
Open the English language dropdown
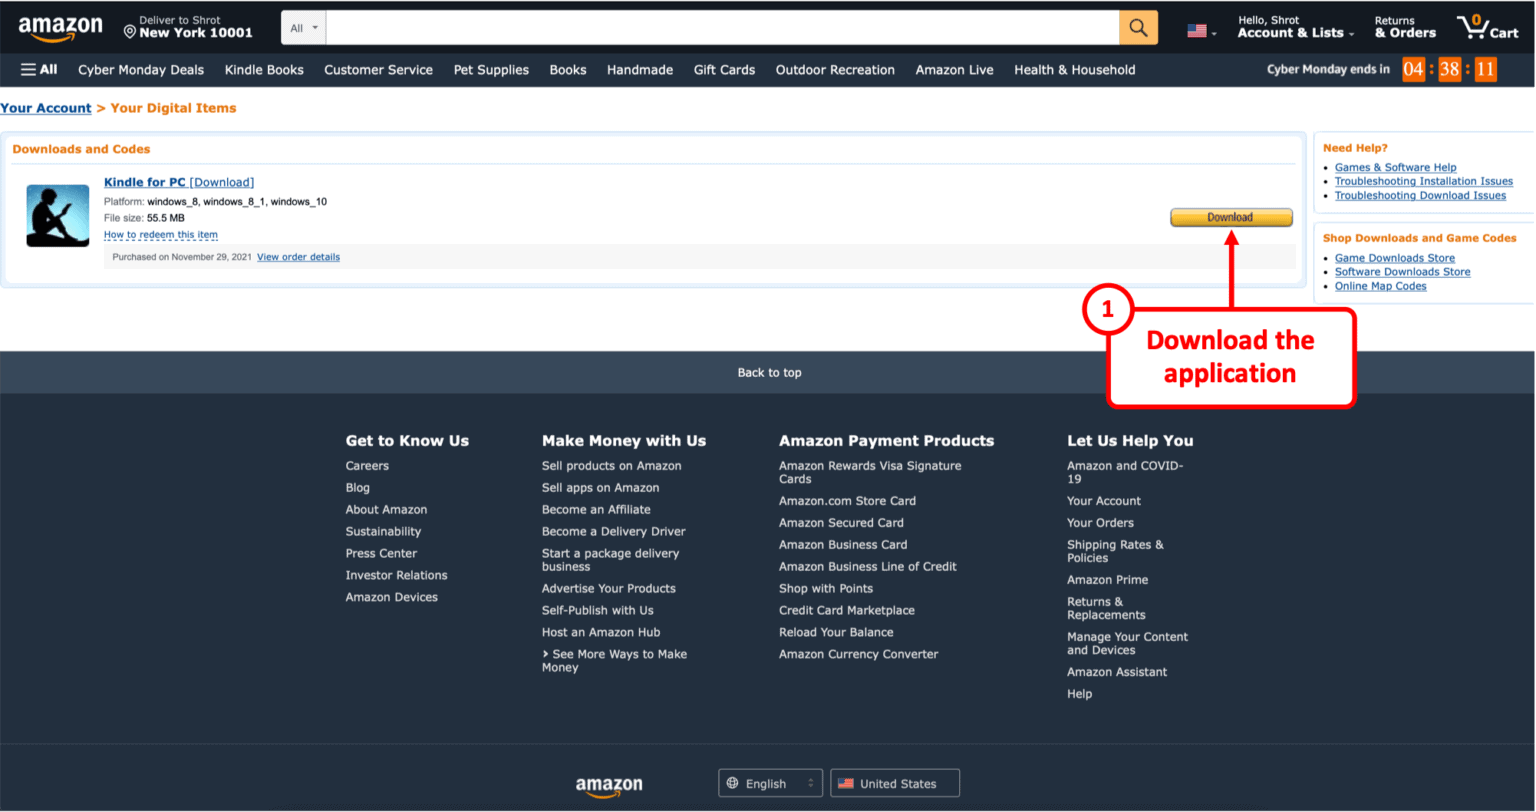[x=770, y=783]
